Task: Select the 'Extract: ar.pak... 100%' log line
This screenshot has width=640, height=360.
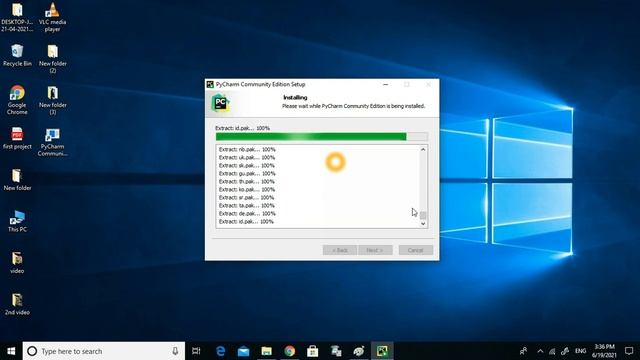Action: click(247, 198)
